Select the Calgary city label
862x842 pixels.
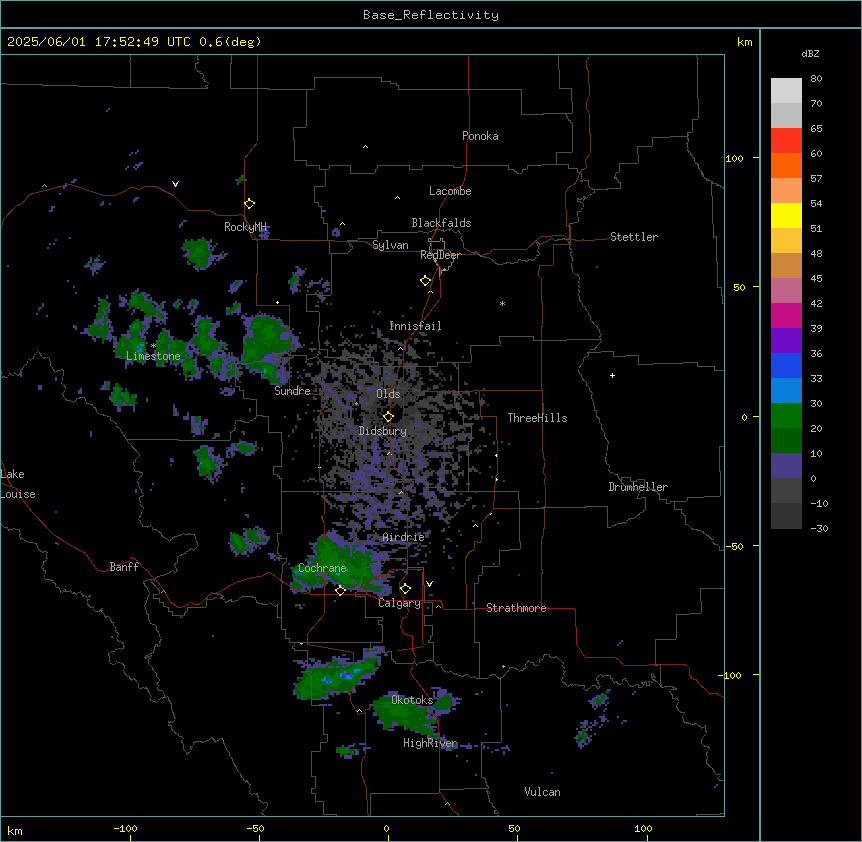399,603
